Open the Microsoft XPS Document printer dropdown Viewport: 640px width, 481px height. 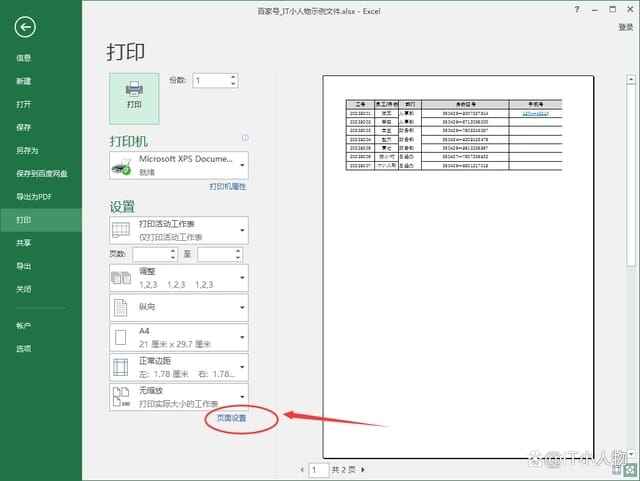179,165
